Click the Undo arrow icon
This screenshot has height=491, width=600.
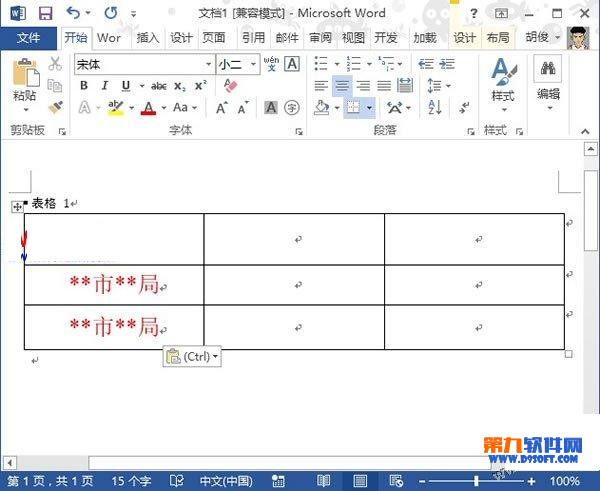[74, 13]
